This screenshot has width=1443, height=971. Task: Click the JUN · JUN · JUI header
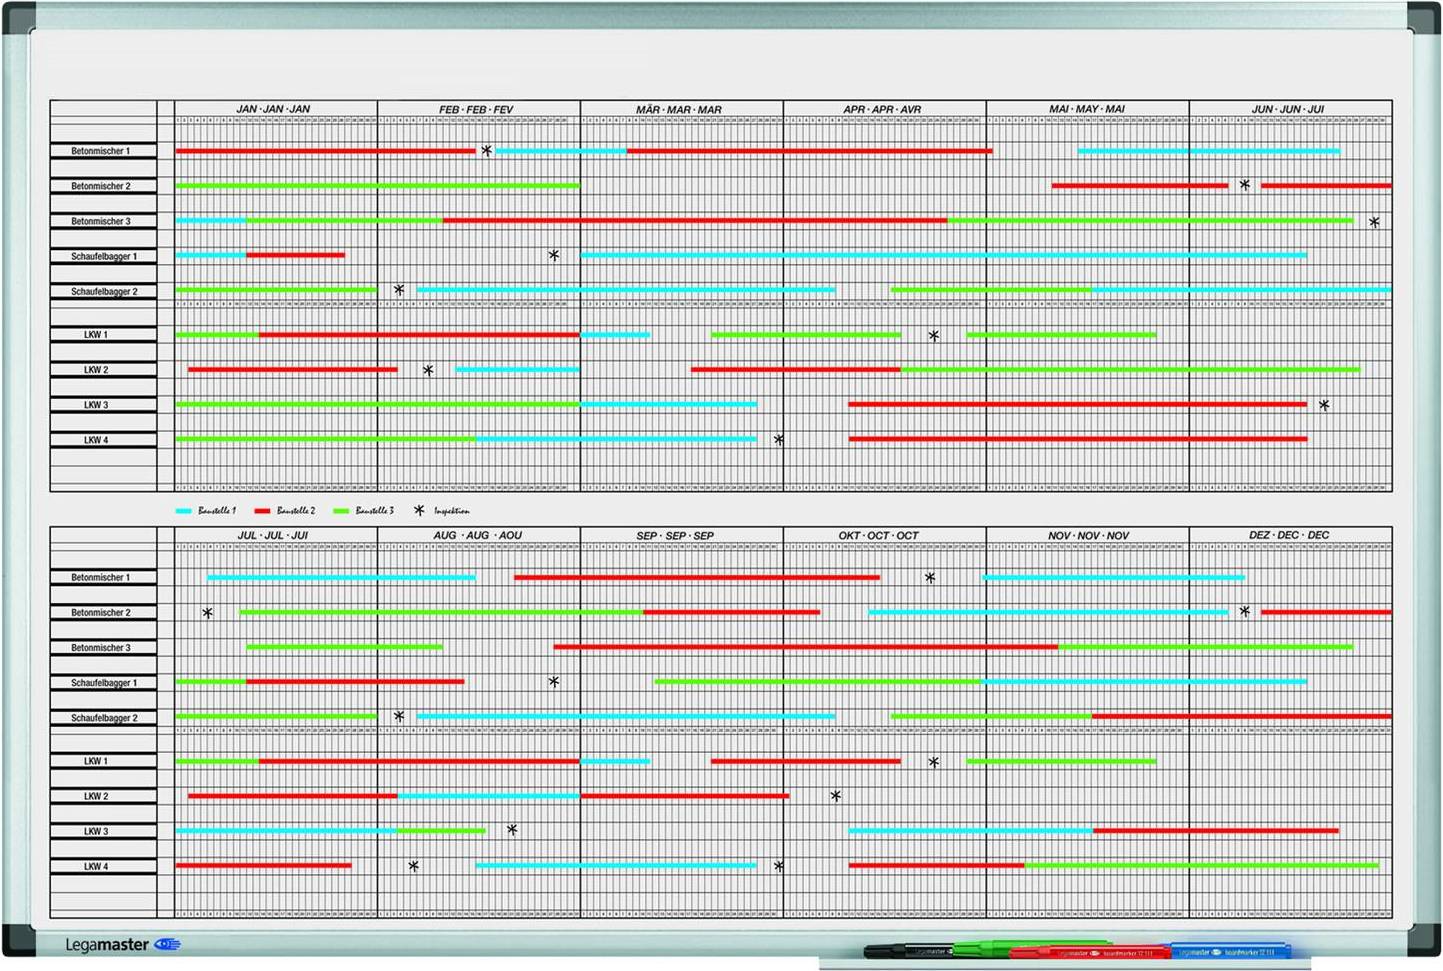click(x=1288, y=109)
